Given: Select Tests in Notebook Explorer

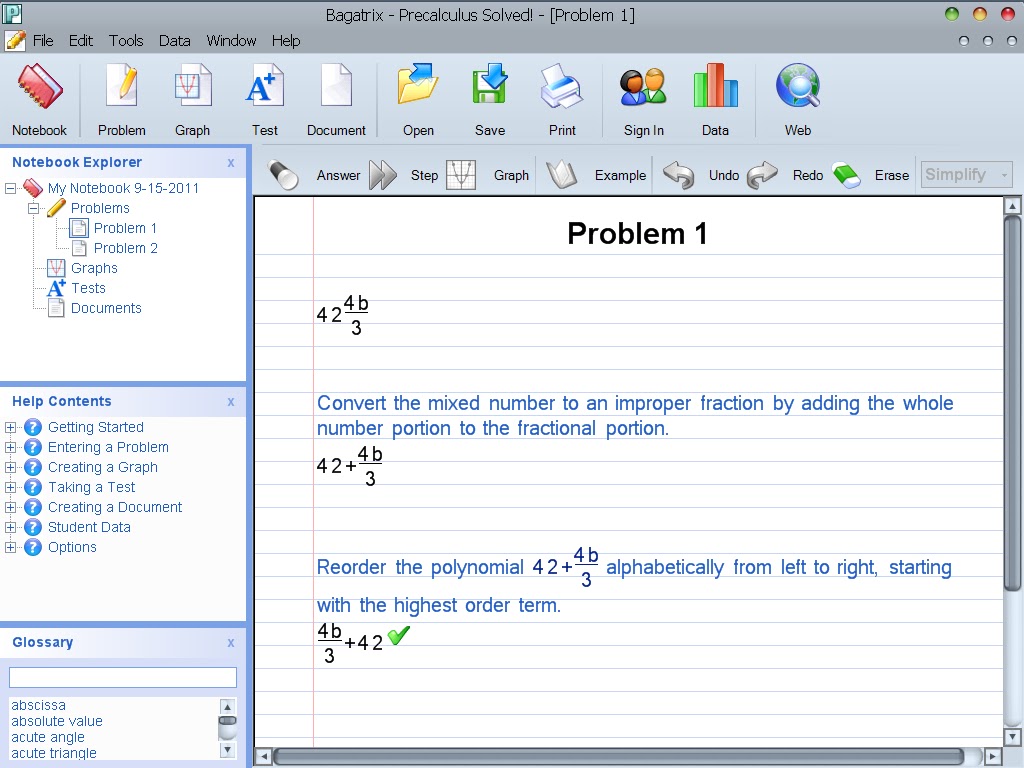Looking at the screenshot, I should click(88, 288).
